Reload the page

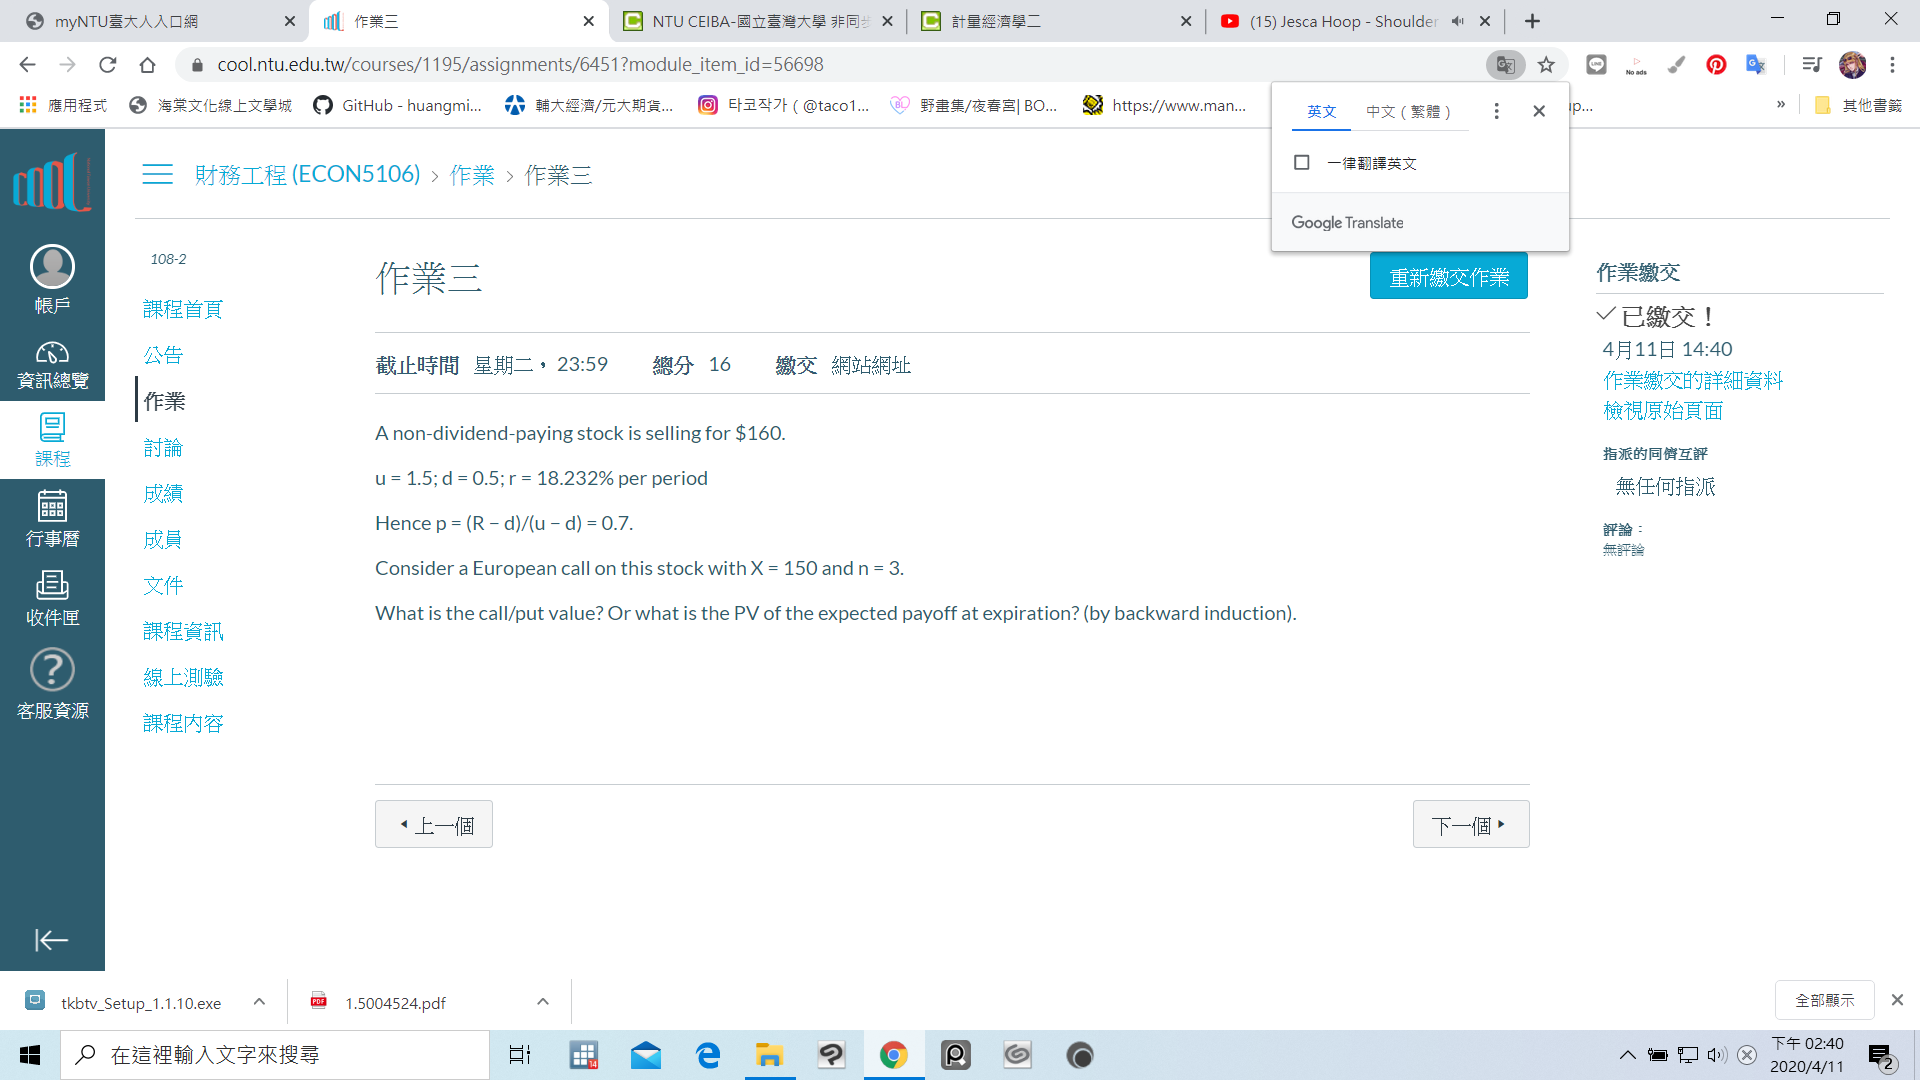(x=108, y=65)
